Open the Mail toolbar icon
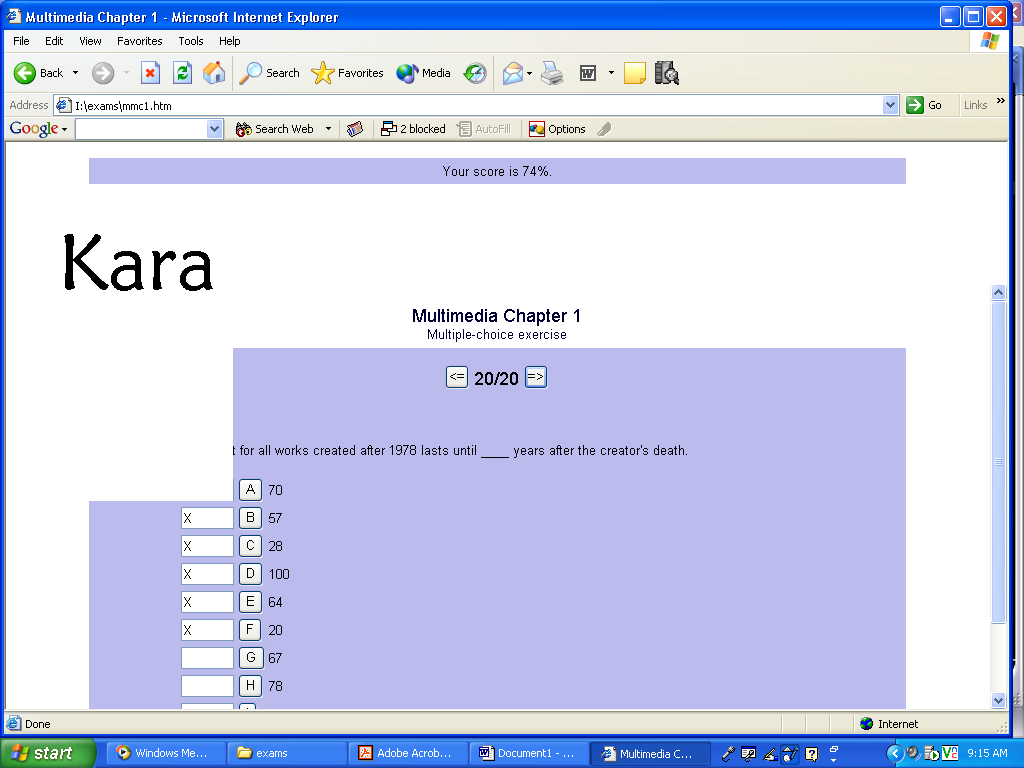This screenshot has height=768, width=1024. pyautogui.click(x=513, y=73)
